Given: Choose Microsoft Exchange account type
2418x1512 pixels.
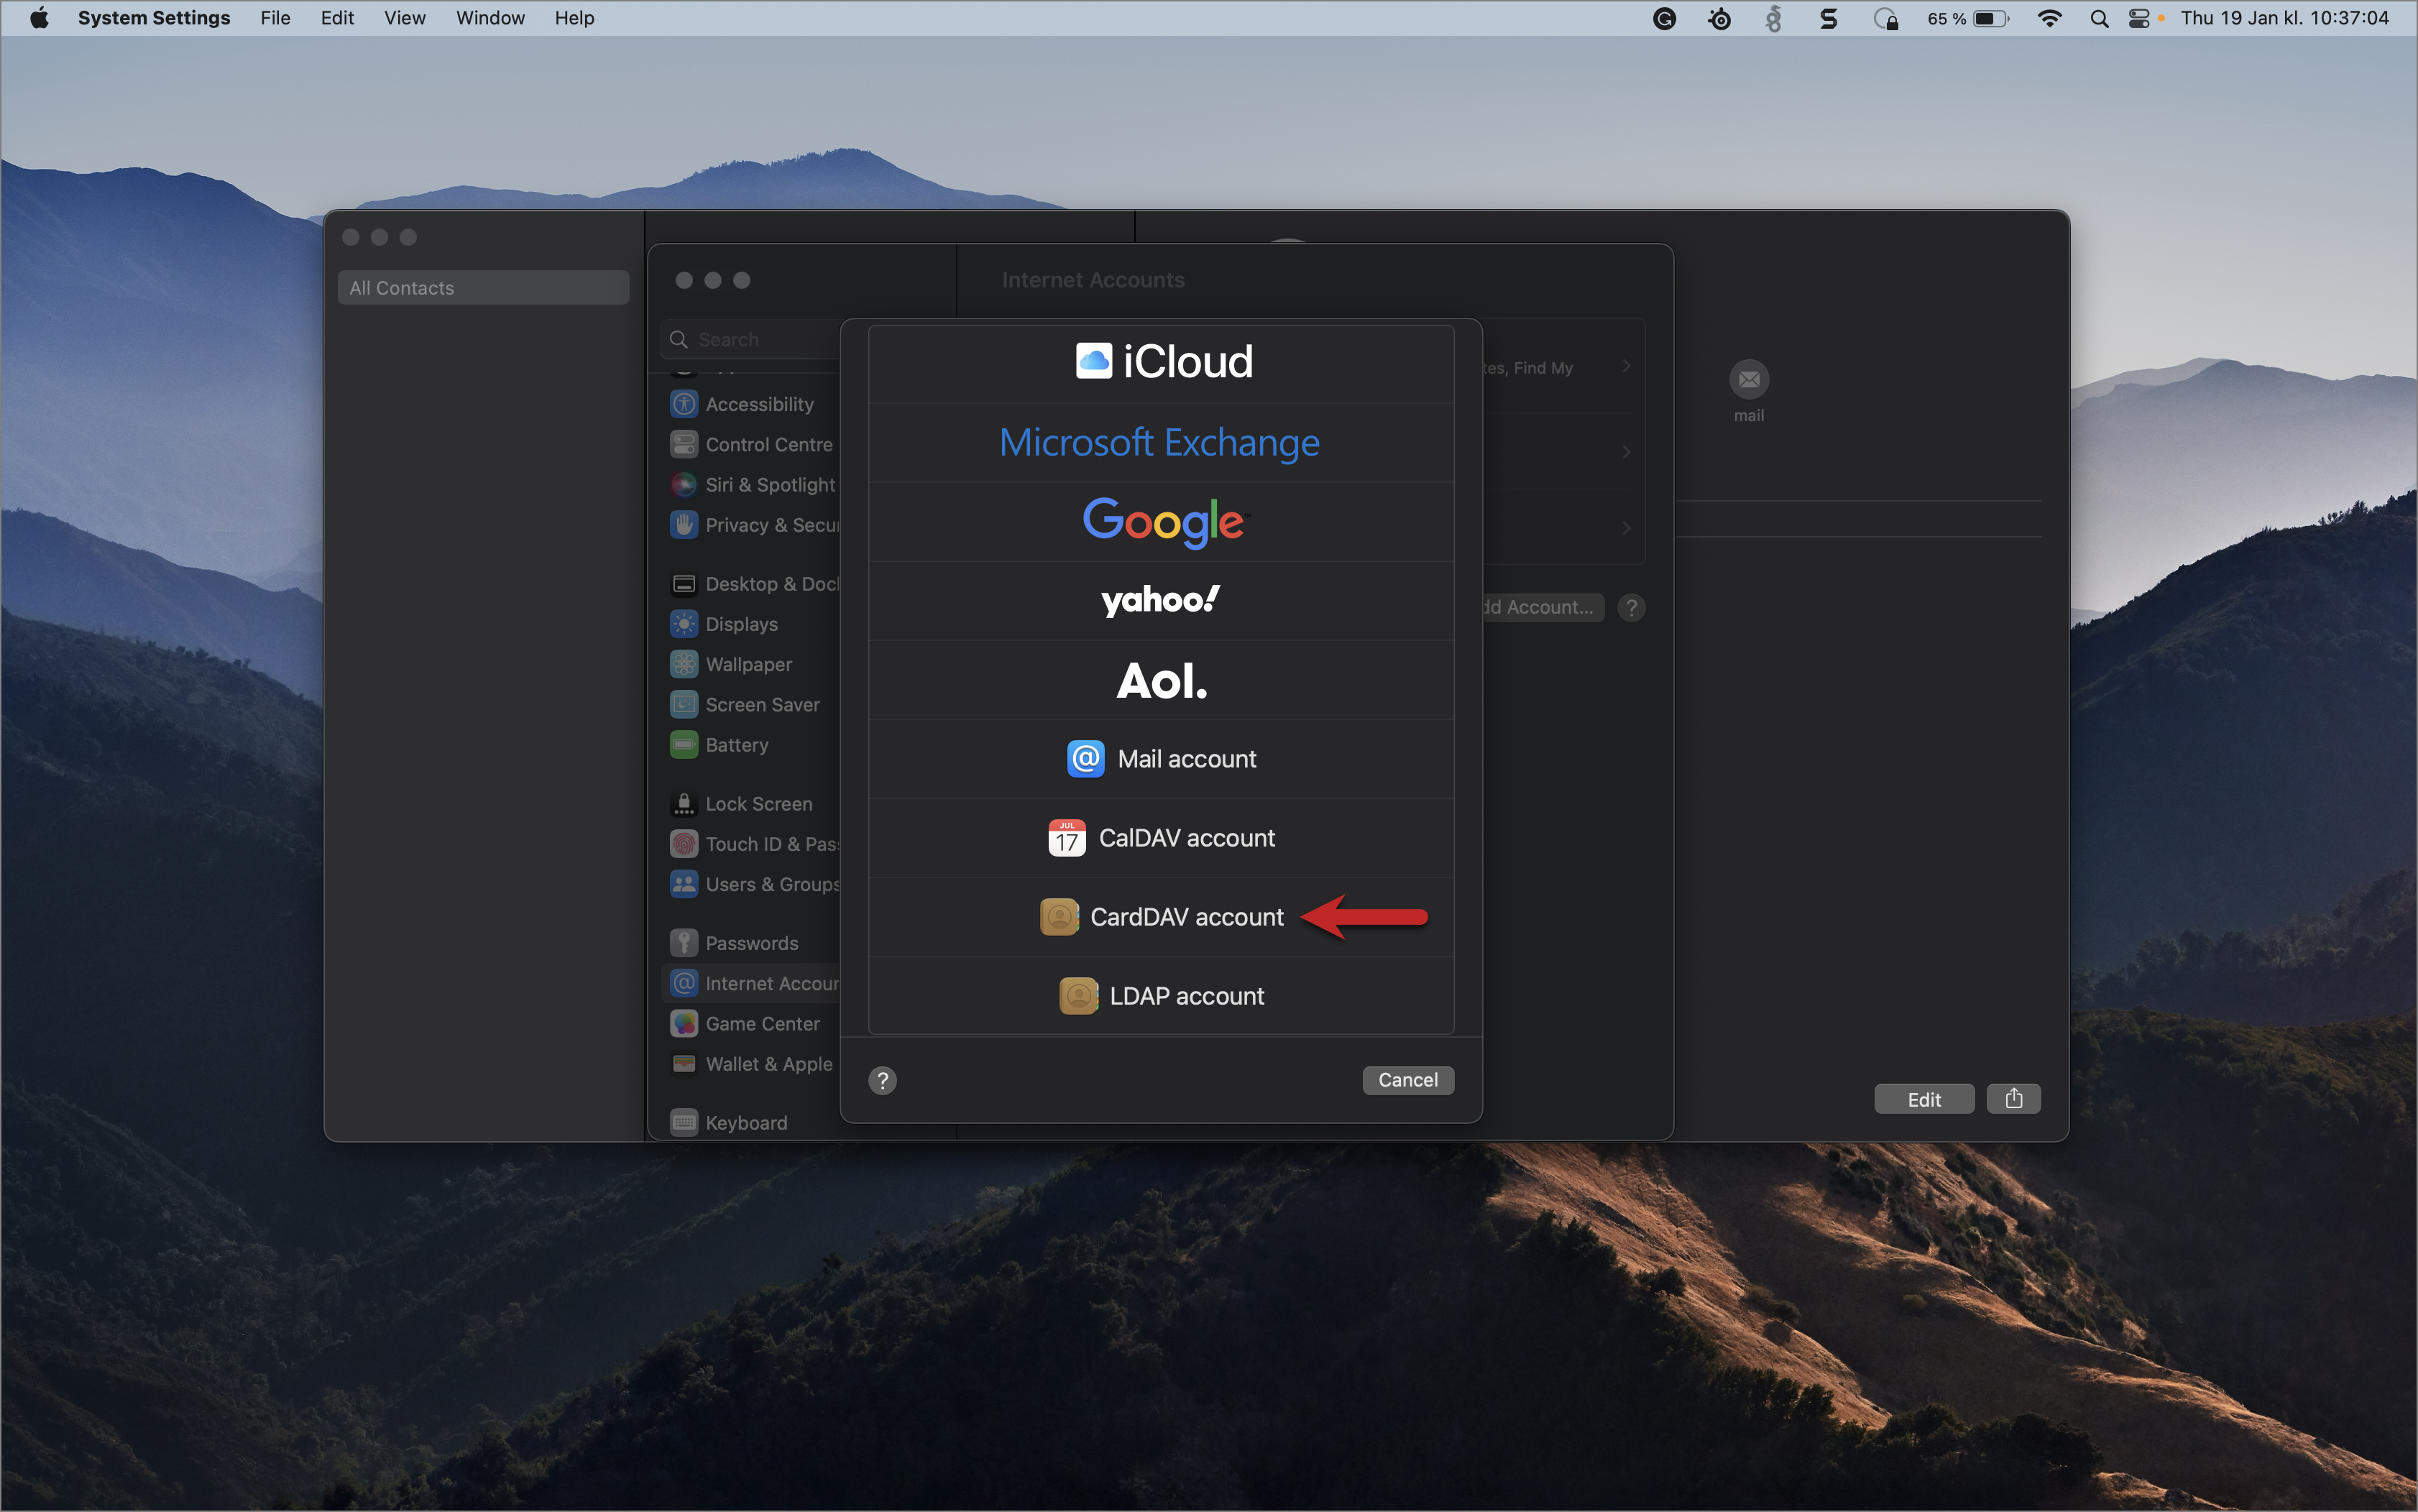Looking at the screenshot, I should point(1161,443).
